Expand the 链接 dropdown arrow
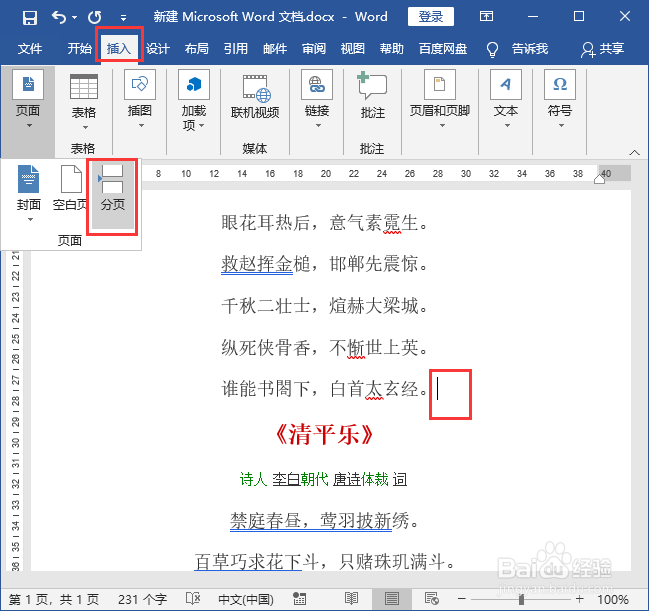 318,125
